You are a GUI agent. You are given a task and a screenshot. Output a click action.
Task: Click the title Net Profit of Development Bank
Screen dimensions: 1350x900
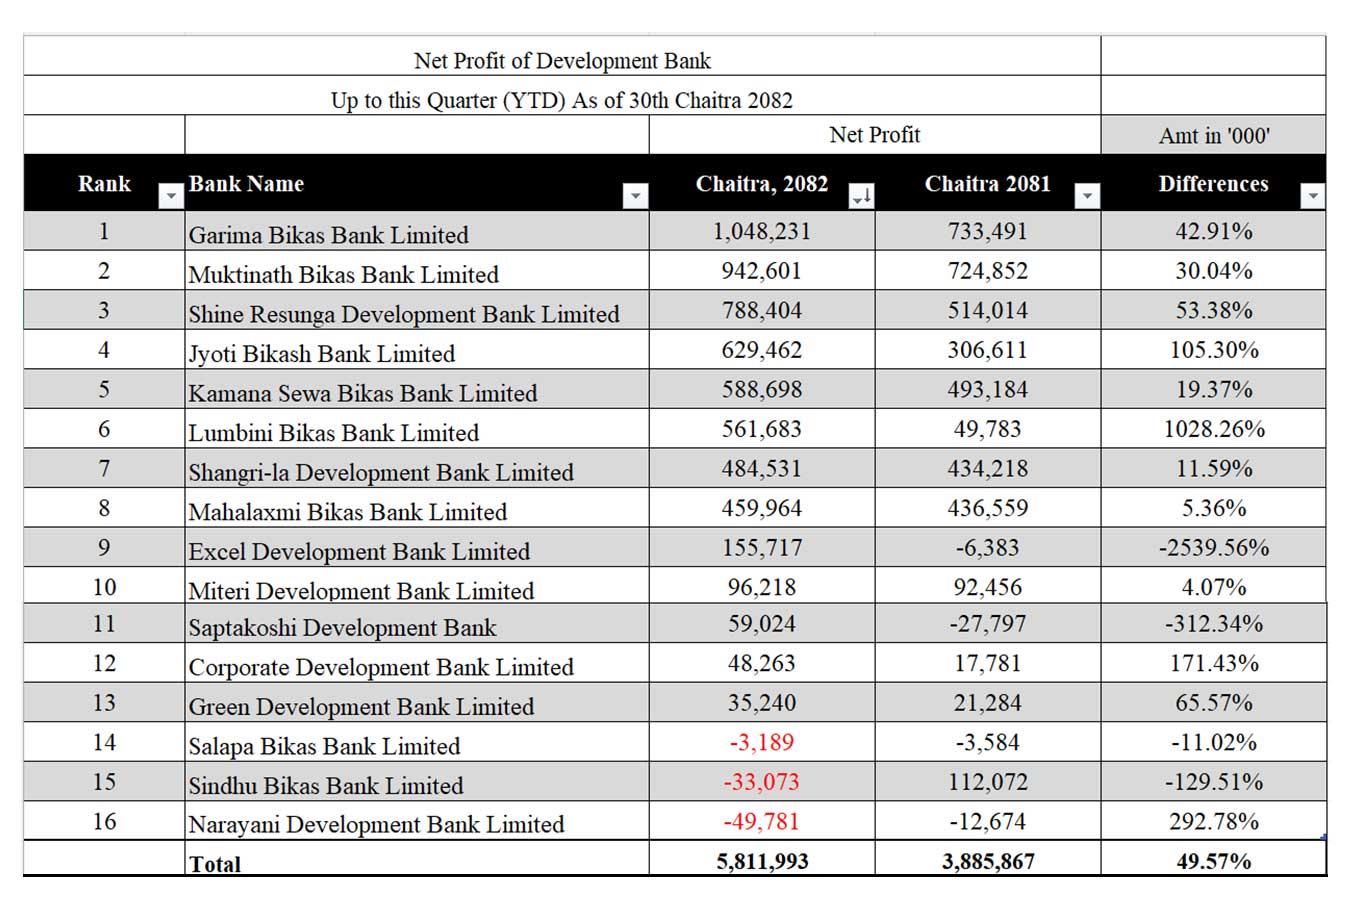tap(562, 61)
